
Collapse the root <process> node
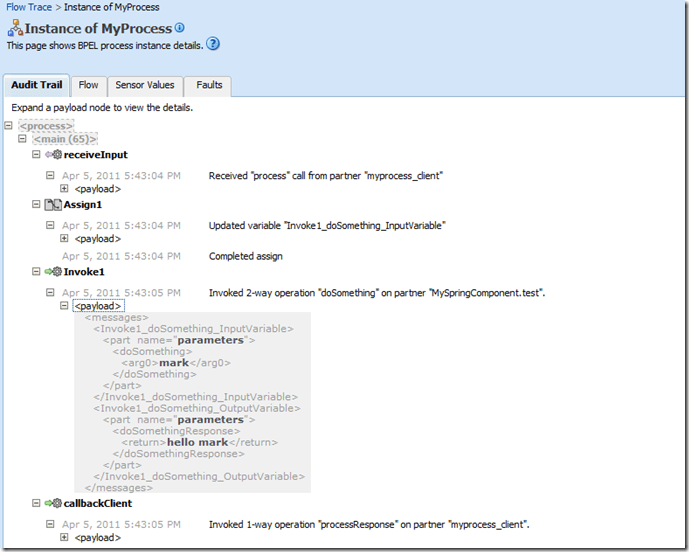9,126
